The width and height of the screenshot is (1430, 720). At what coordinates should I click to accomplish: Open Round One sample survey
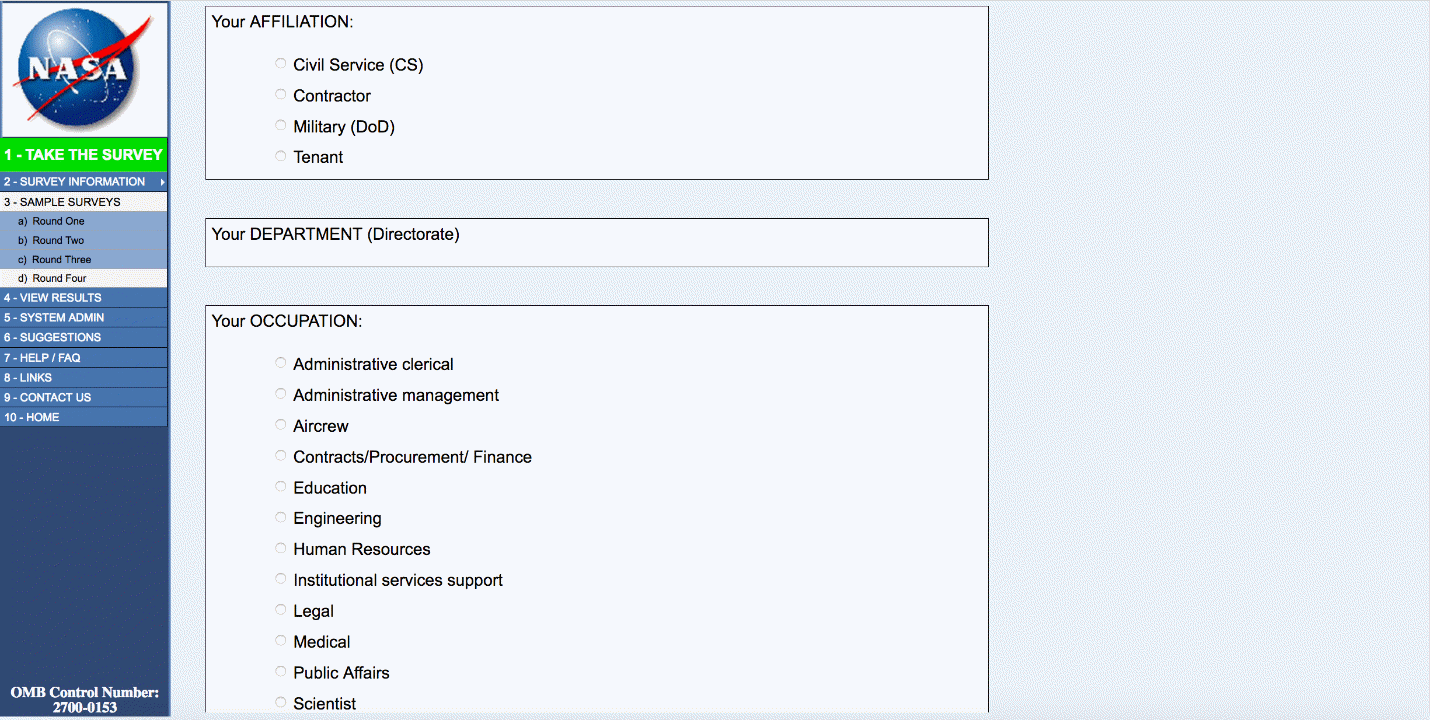point(58,221)
